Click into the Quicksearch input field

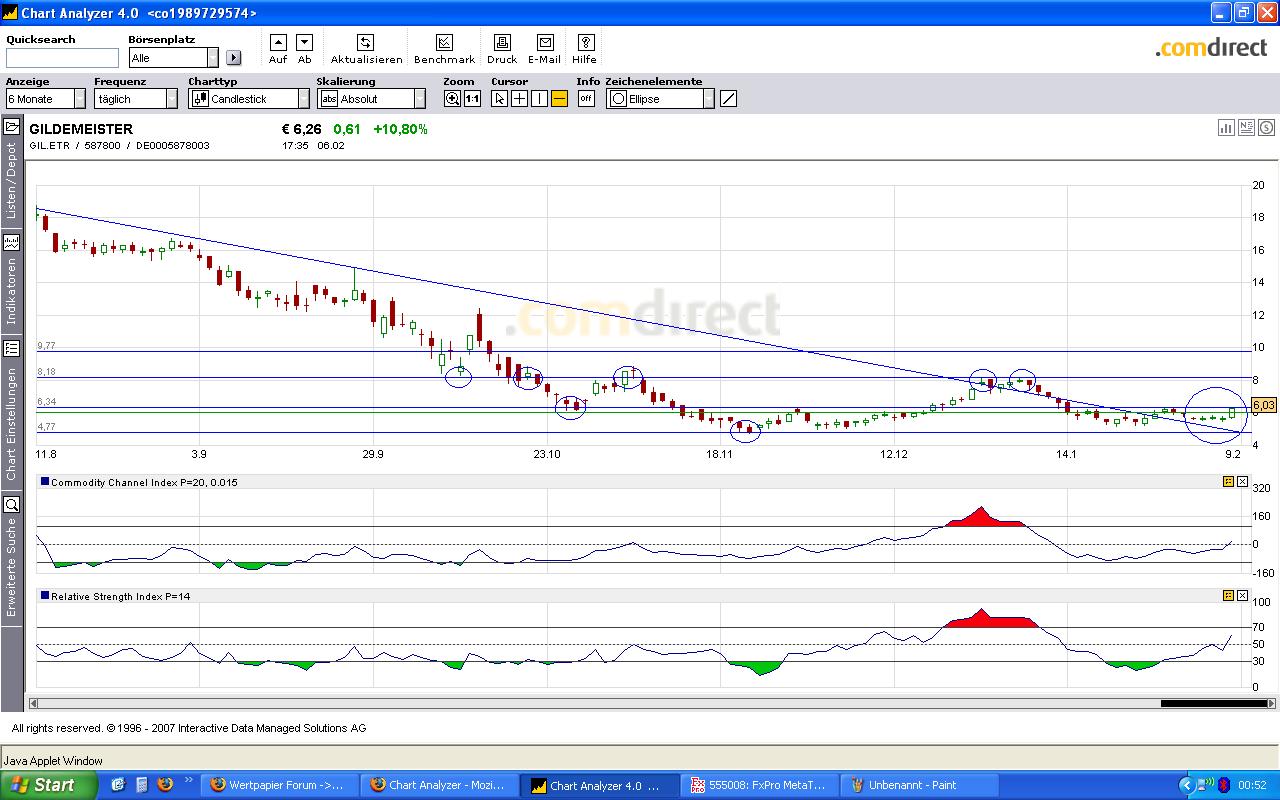(62, 58)
